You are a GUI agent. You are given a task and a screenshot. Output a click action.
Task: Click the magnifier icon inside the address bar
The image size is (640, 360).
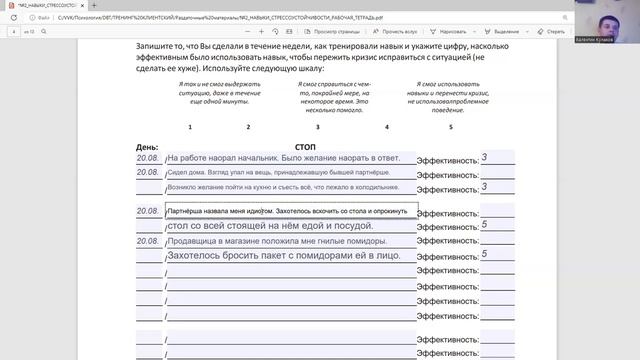pyautogui.click(x=565, y=18)
